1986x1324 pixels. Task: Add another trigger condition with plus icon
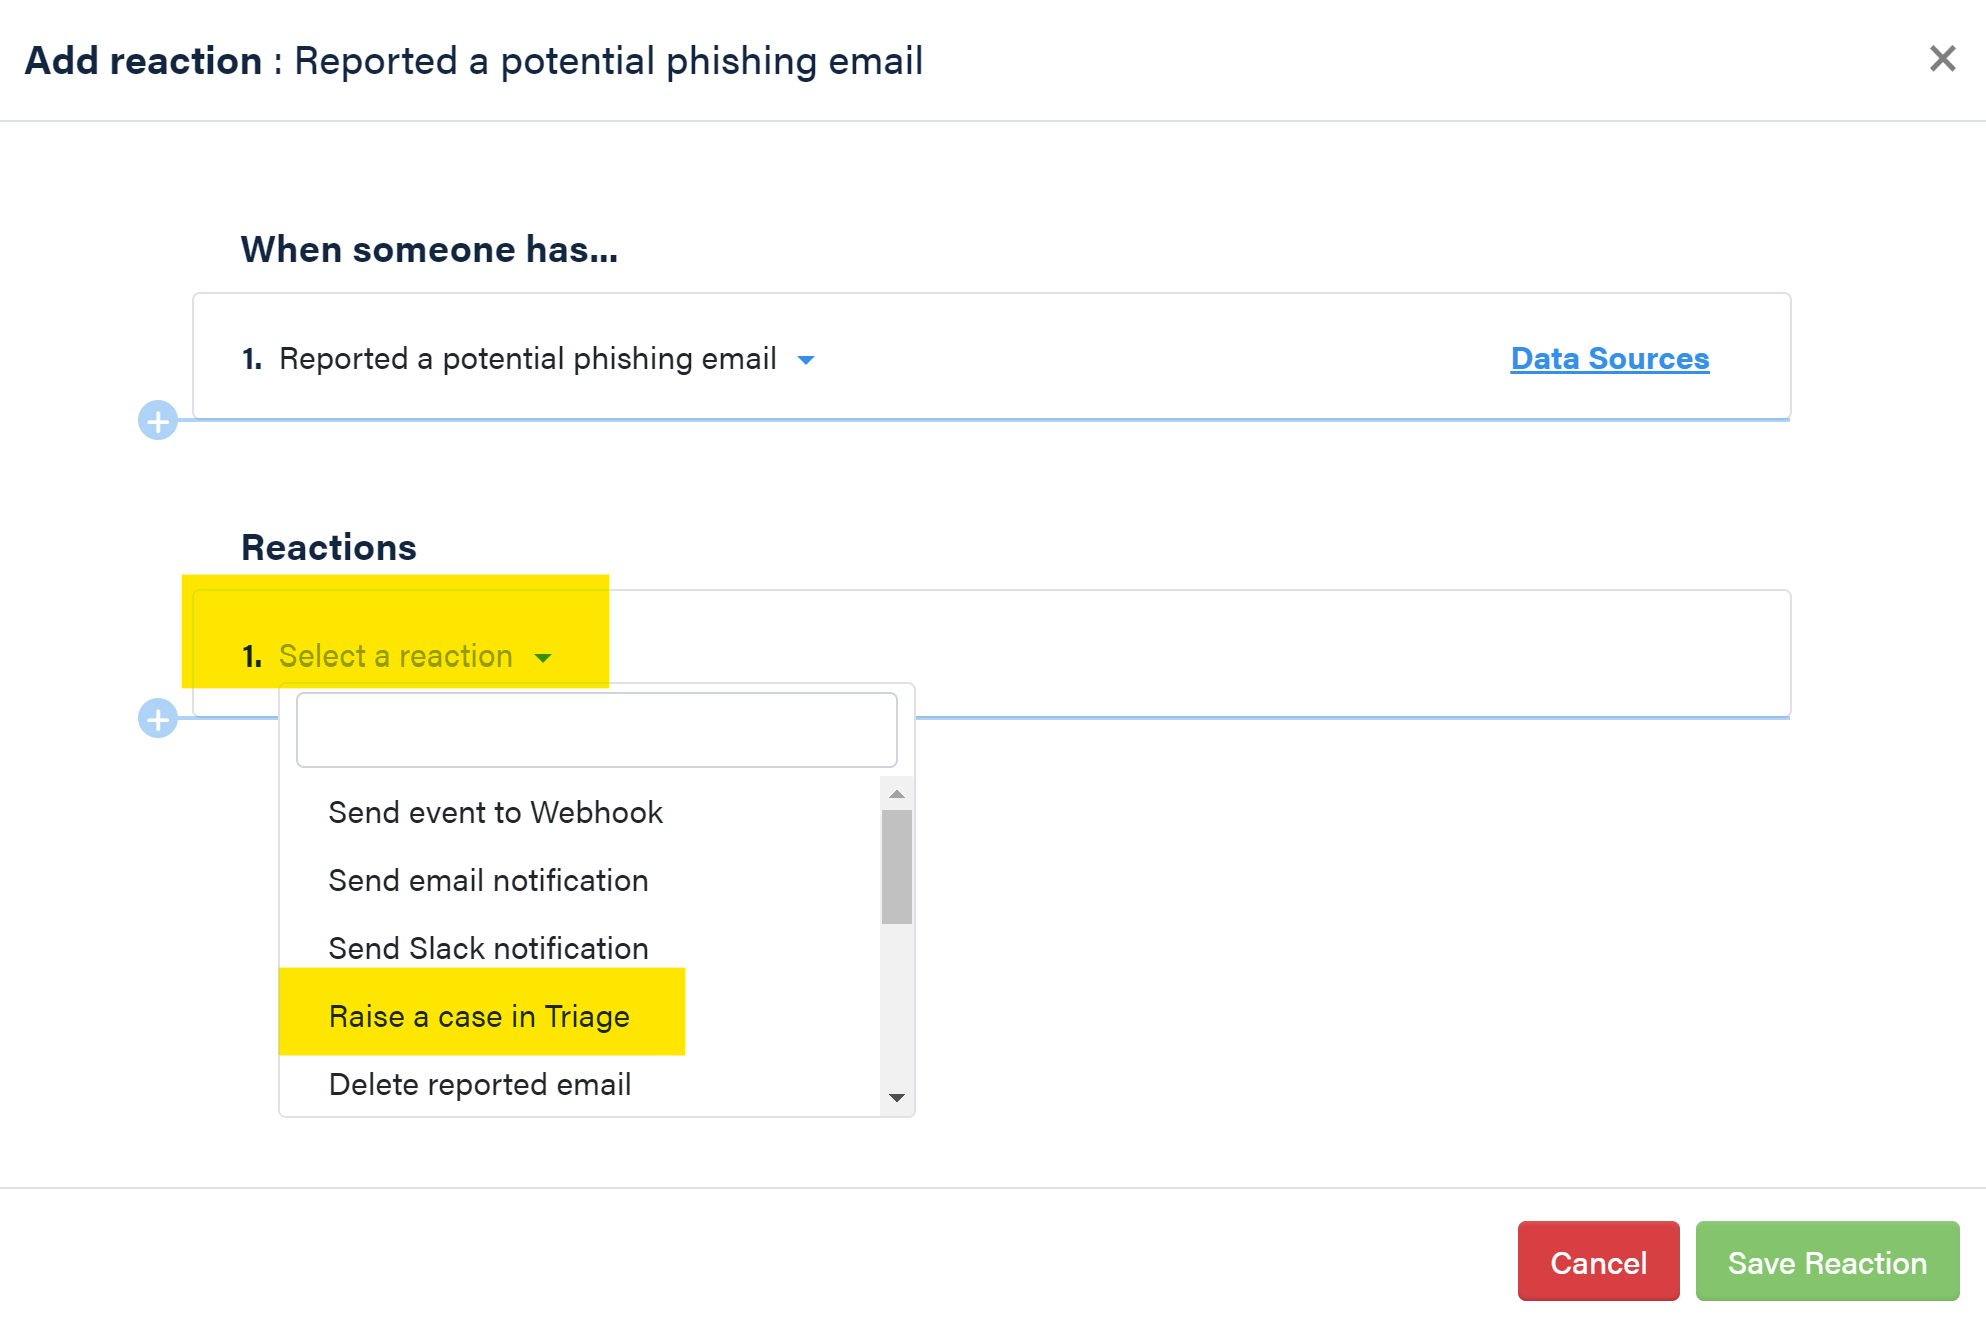pos(158,420)
